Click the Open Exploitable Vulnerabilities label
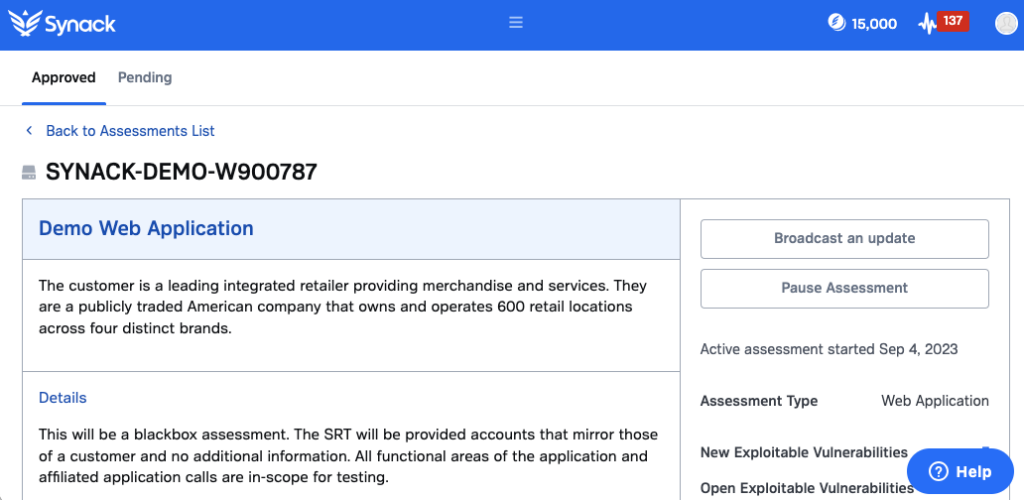Screen dimensions: 1024x500 (807, 488)
